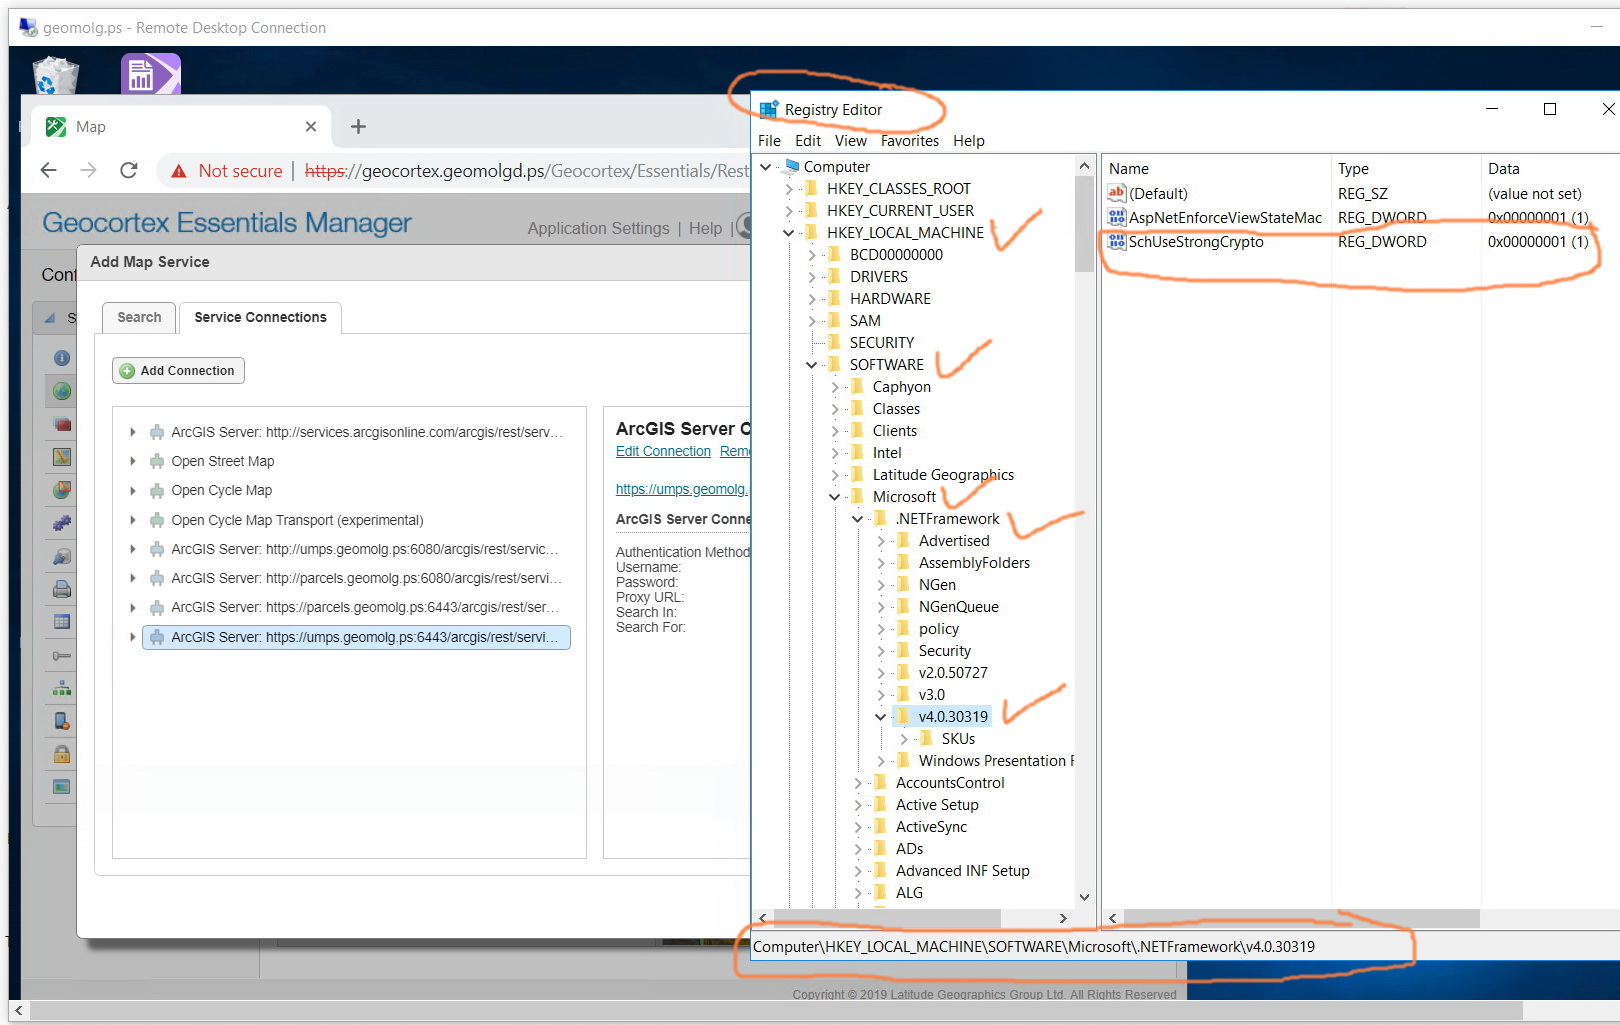Select the v2.0.50727 registry key
The width and height of the screenshot is (1620, 1025).
coord(953,673)
